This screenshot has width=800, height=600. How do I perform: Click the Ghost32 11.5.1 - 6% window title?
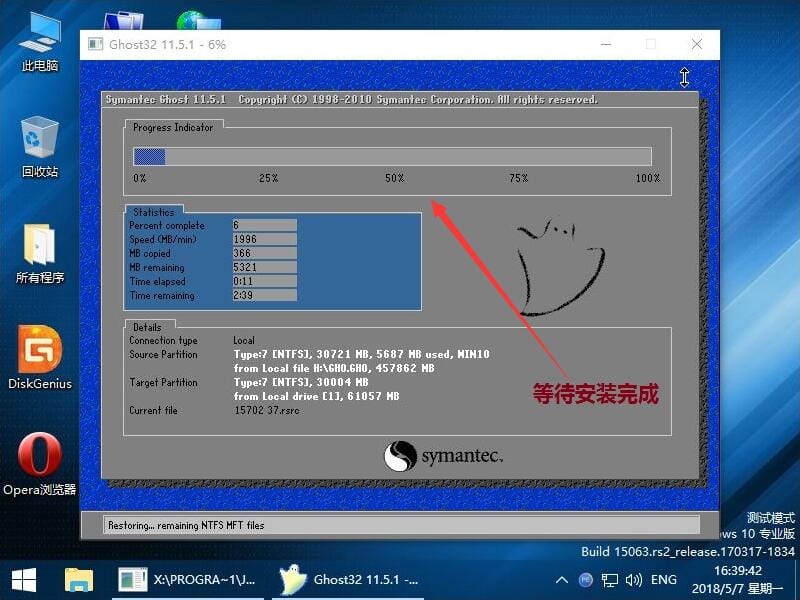point(167,44)
